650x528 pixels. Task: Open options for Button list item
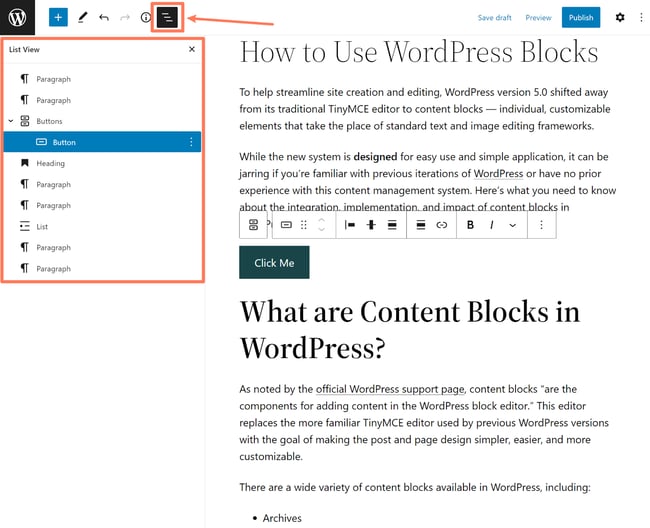click(x=191, y=142)
